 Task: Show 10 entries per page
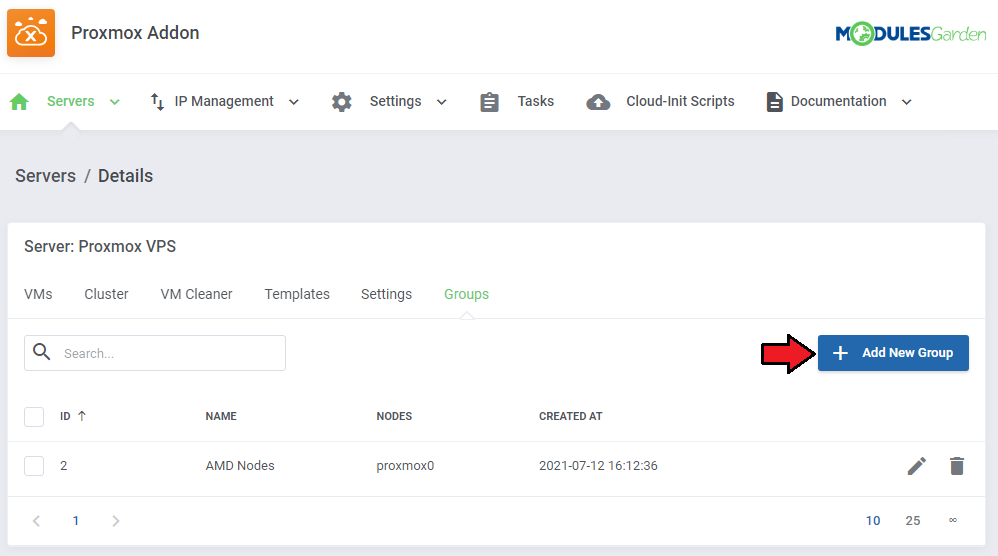[x=873, y=521]
